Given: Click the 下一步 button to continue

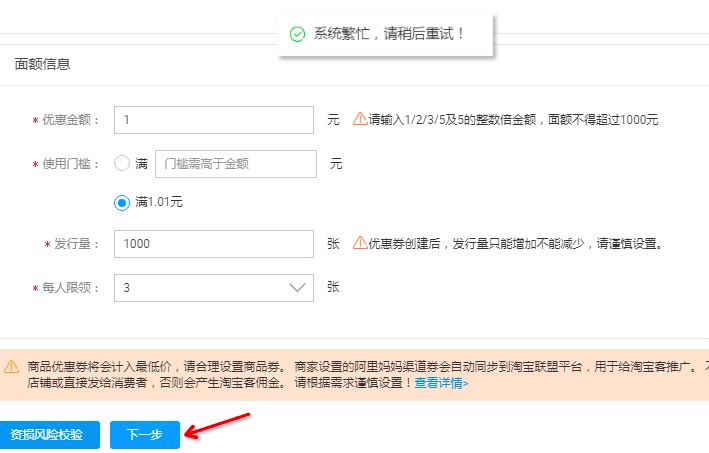Looking at the screenshot, I should click(144, 435).
